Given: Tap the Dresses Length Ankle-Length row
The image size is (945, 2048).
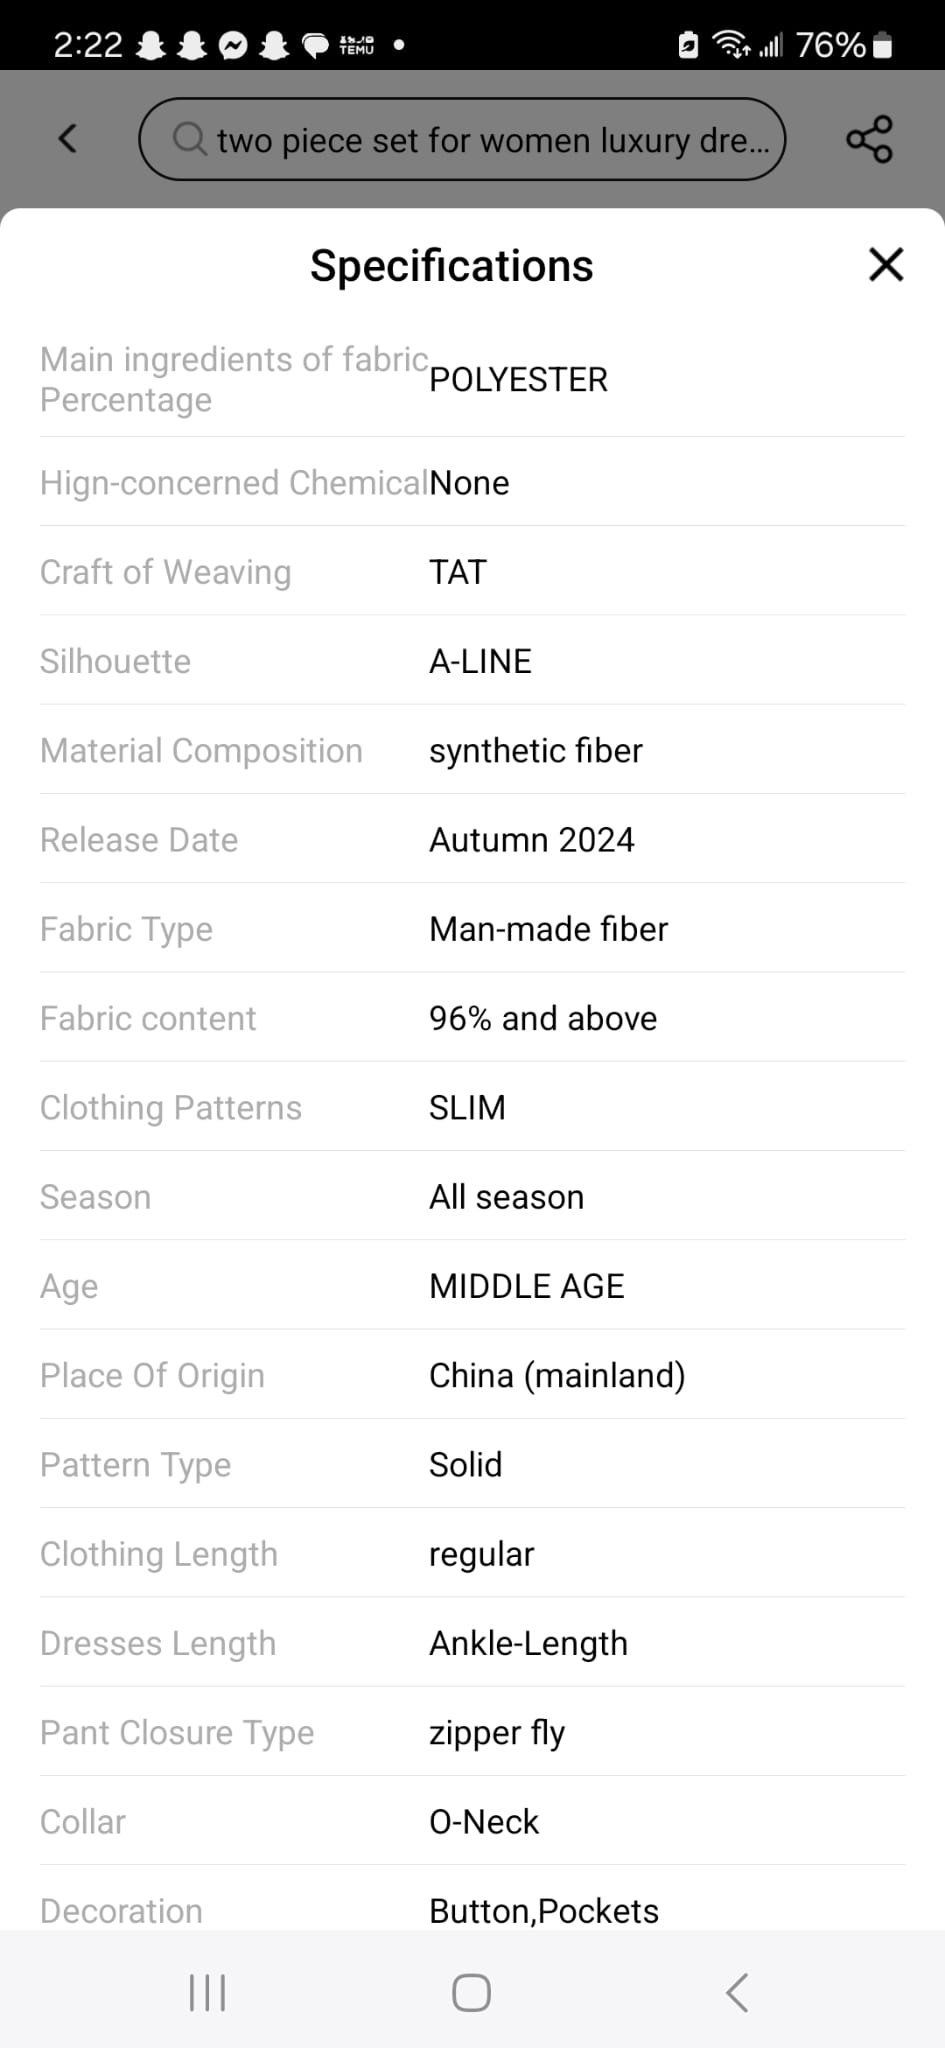Looking at the screenshot, I should pyautogui.click(x=472, y=1643).
